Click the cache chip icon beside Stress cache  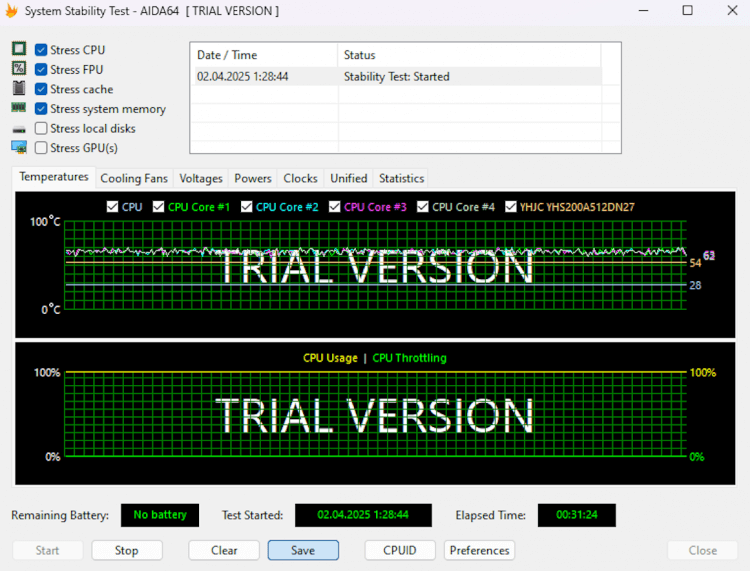pos(19,88)
